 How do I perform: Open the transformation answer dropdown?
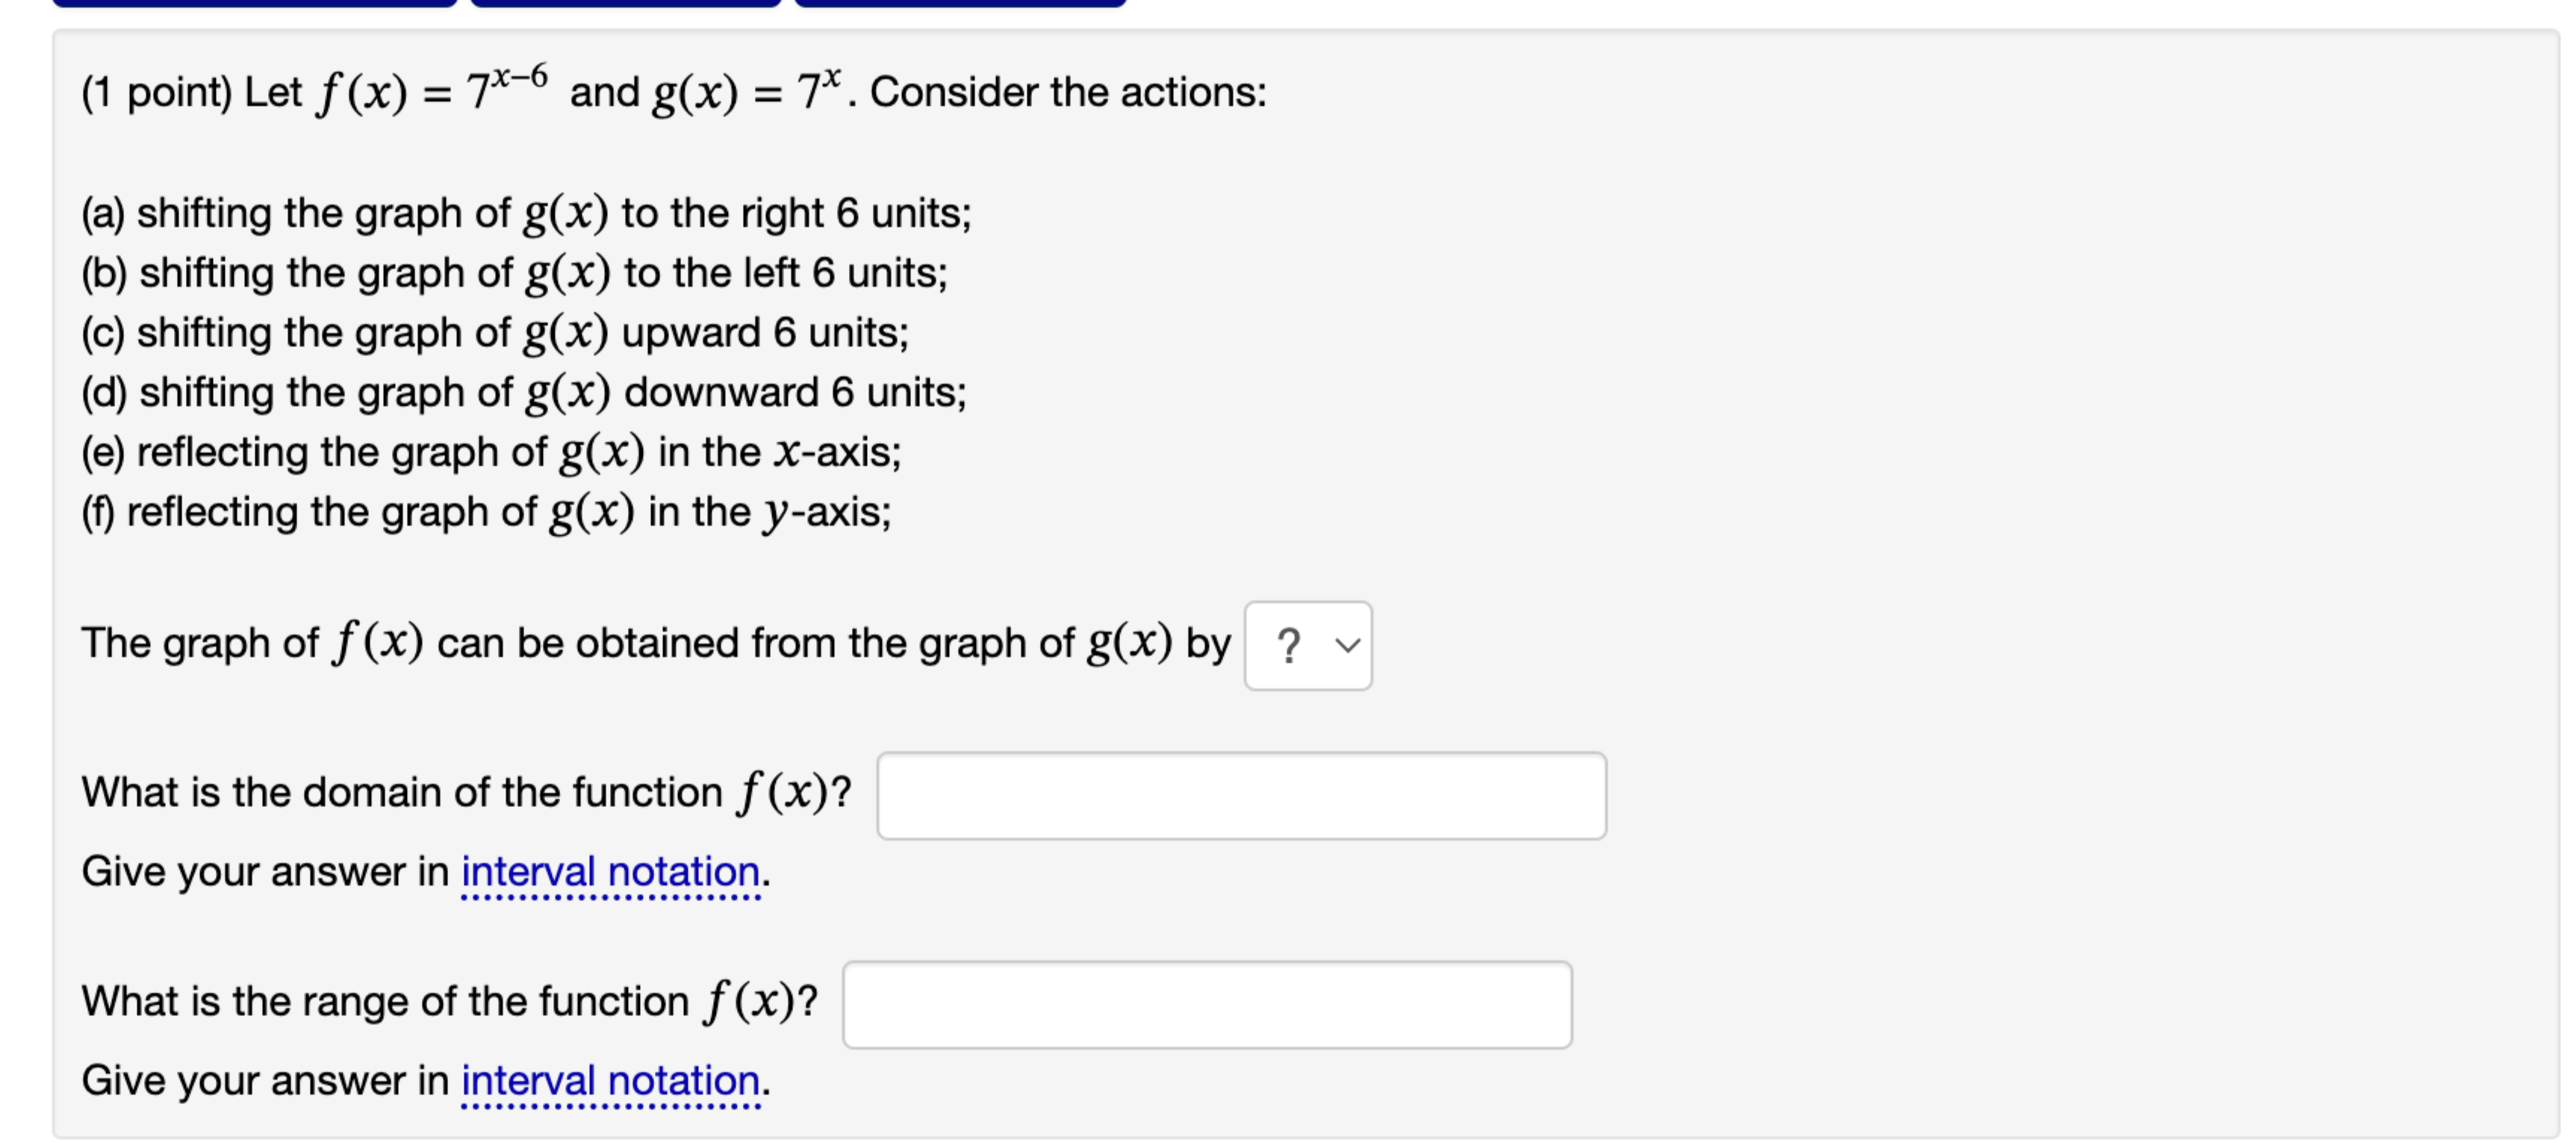[x=1308, y=646]
